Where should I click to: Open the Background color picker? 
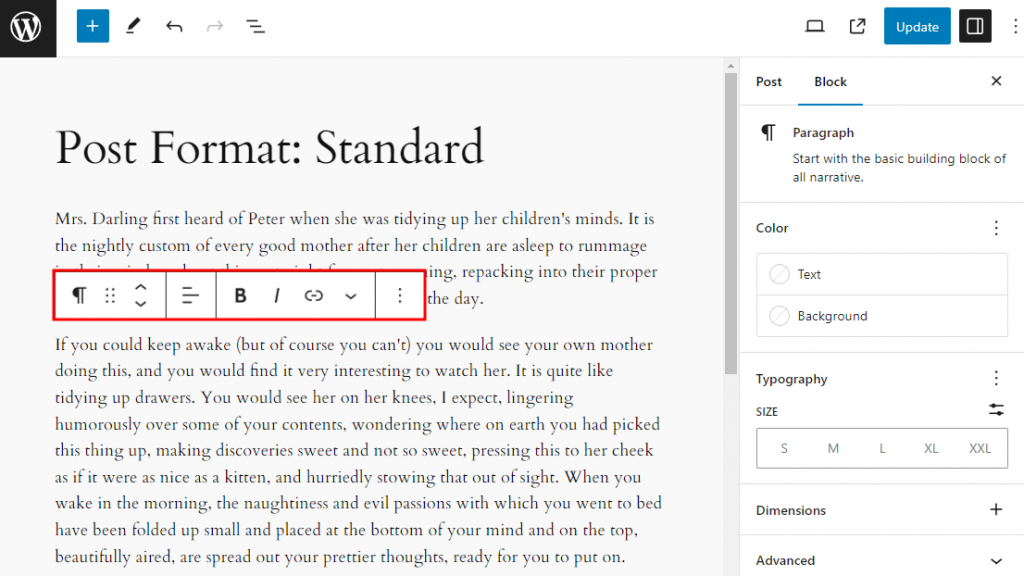coord(880,315)
